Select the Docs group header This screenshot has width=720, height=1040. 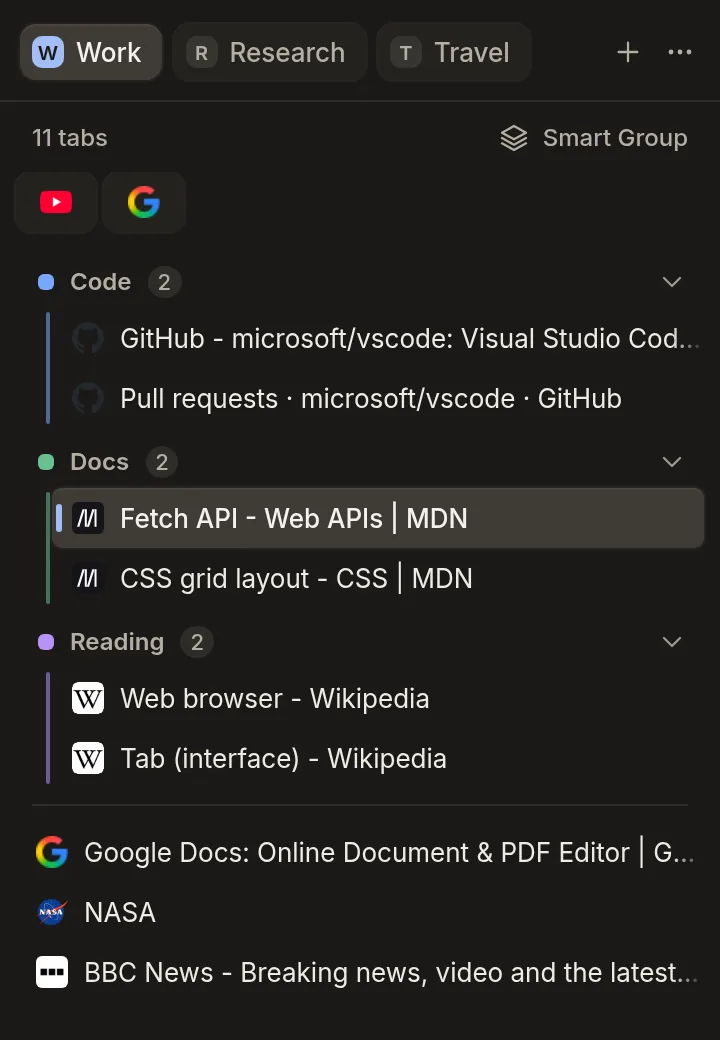[360, 462]
